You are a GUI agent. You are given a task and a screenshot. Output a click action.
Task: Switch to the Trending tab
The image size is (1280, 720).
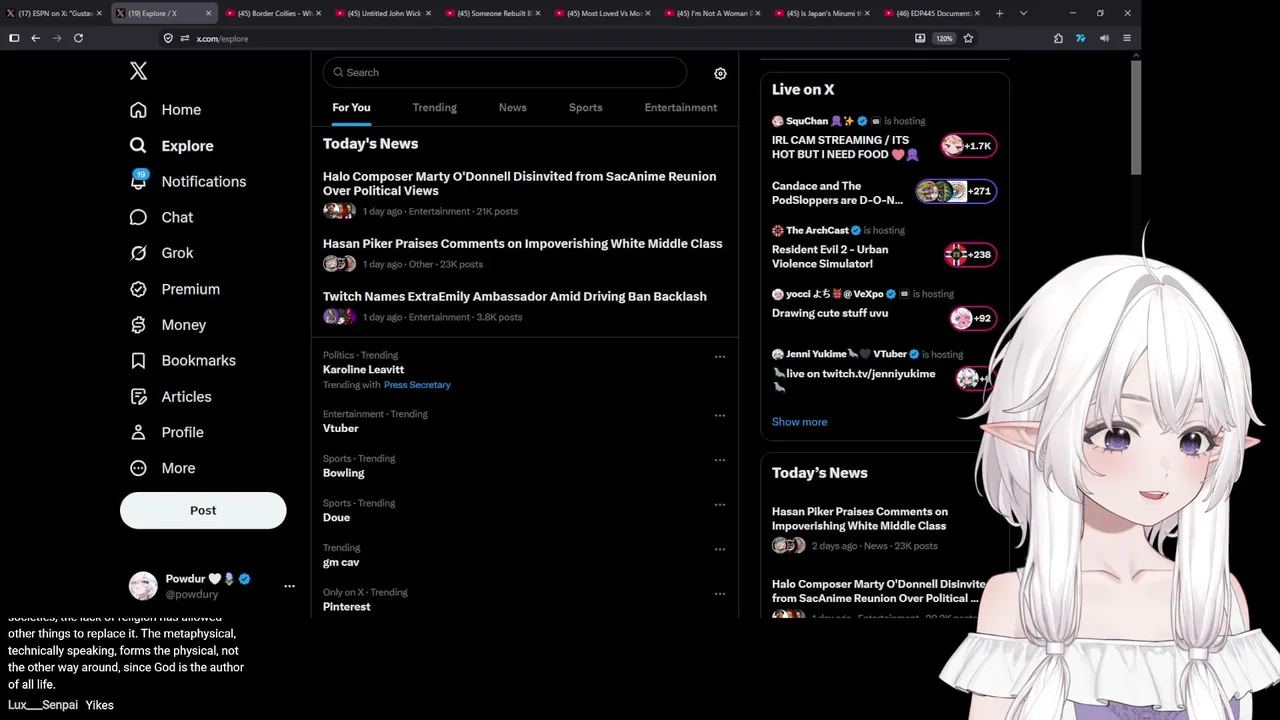click(x=434, y=108)
